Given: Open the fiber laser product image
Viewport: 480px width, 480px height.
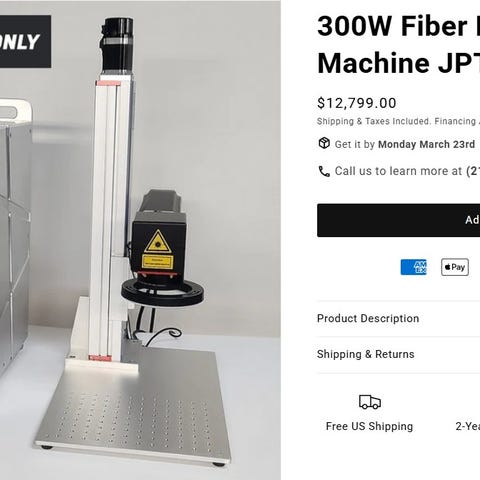Looking at the screenshot, I should tap(140, 240).
